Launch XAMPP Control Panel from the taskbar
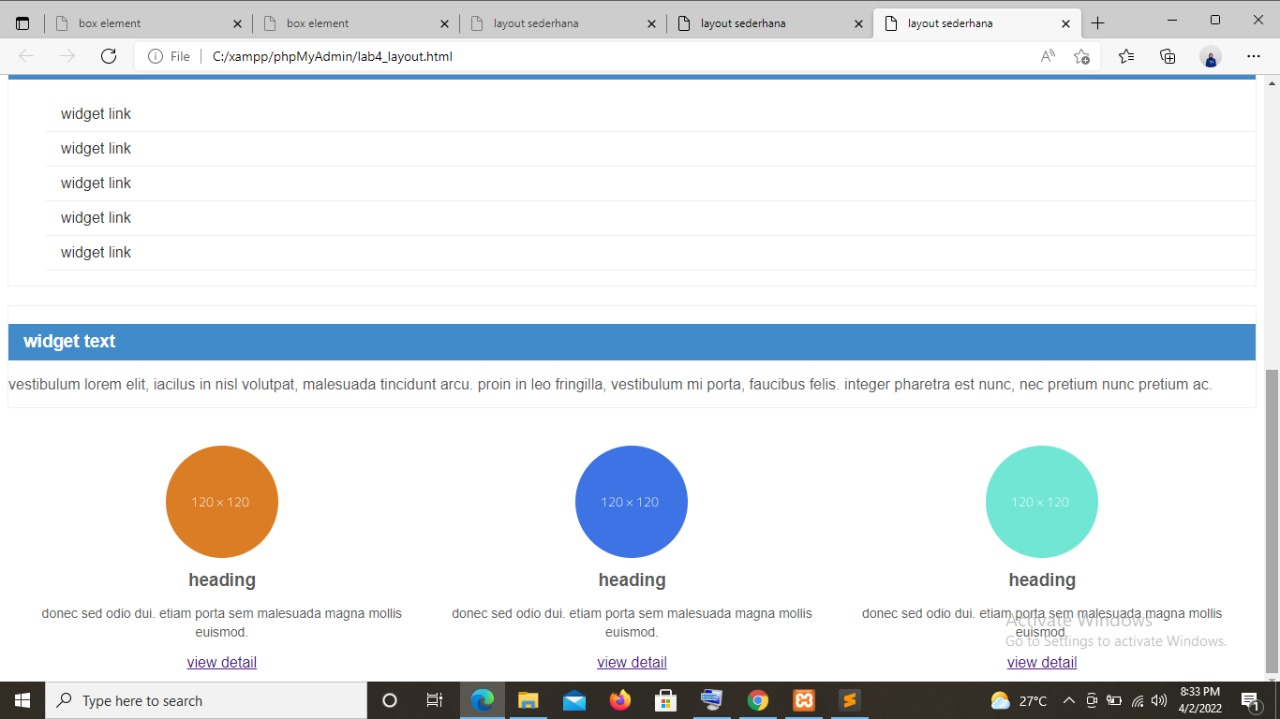Screen dimensions: 1280x719 pyautogui.click(x=804, y=700)
